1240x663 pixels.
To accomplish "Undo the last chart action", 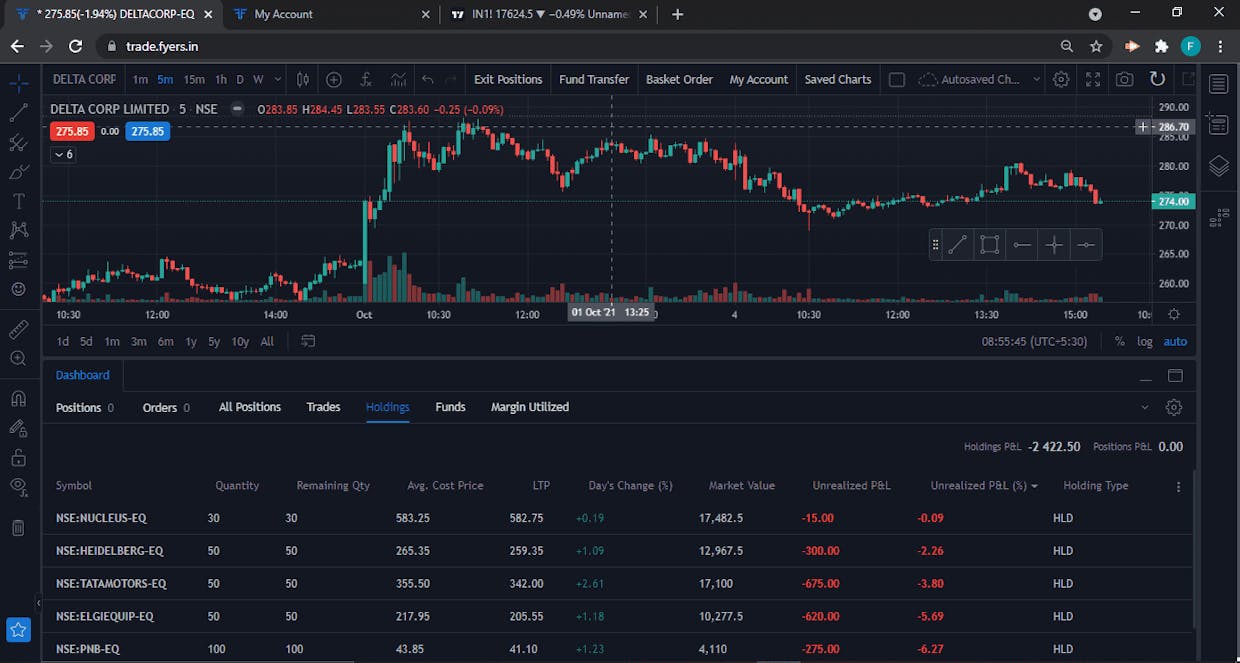I will click(428, 79).
